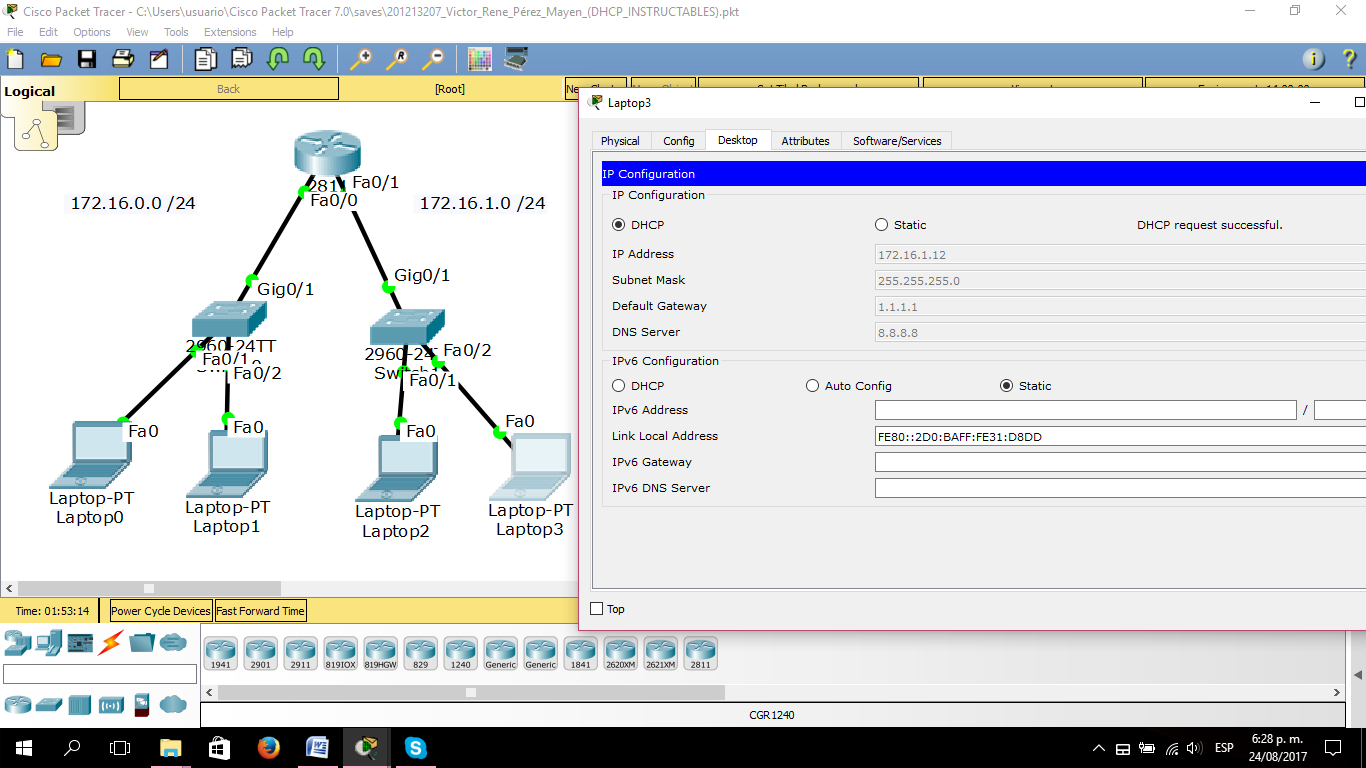Select the 1941 router in the device list
Viewport: 1366px width, 768px height.
pos(220,652)
